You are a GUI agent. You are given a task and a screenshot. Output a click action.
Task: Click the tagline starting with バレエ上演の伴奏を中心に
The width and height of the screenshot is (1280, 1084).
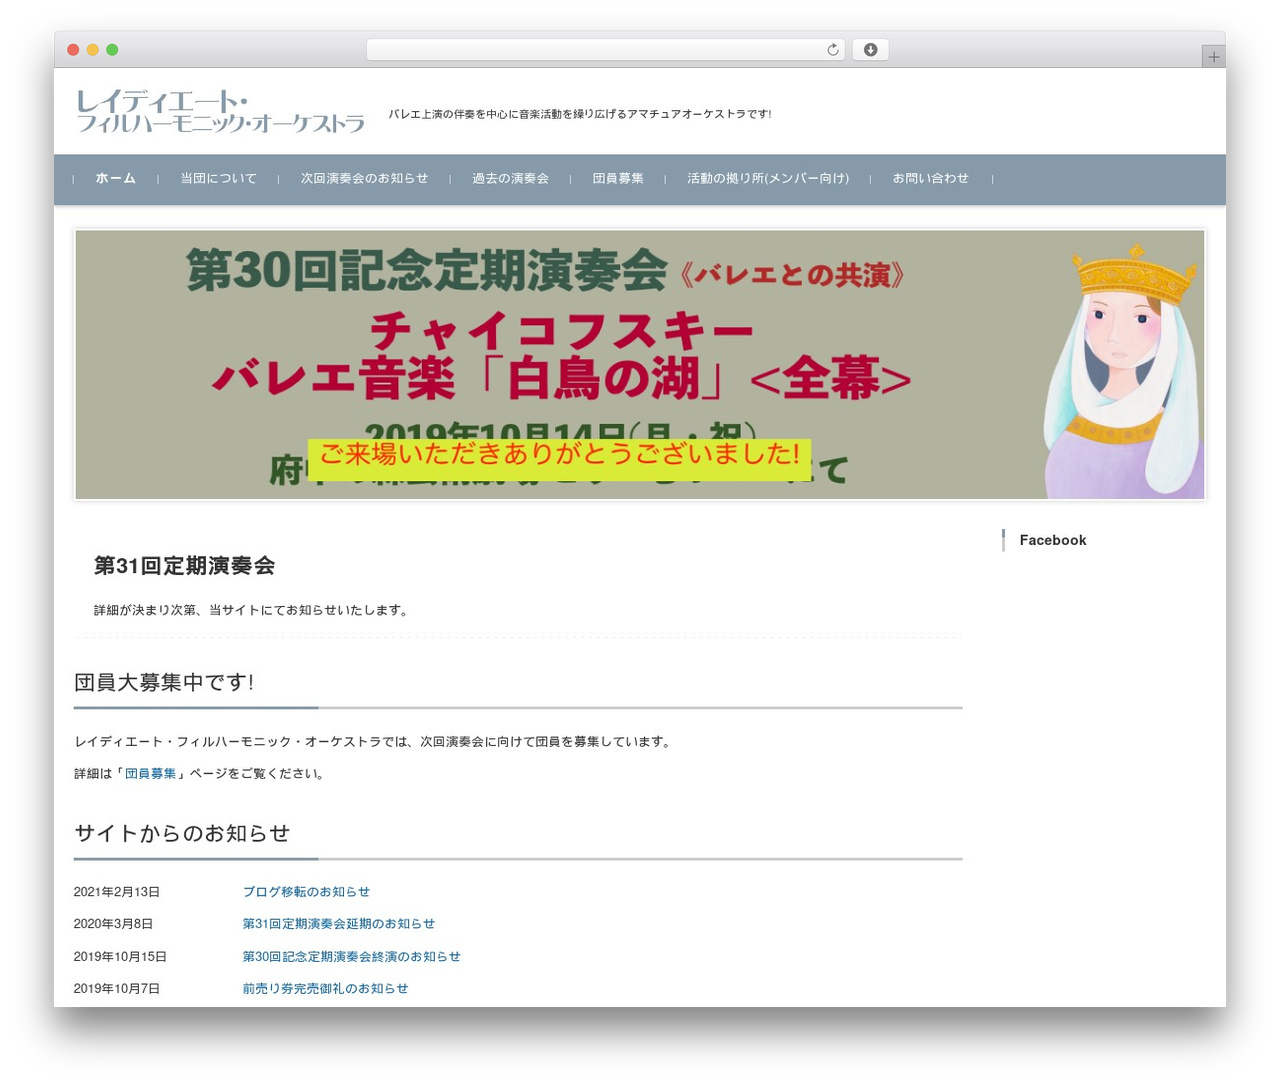point(580,114)
